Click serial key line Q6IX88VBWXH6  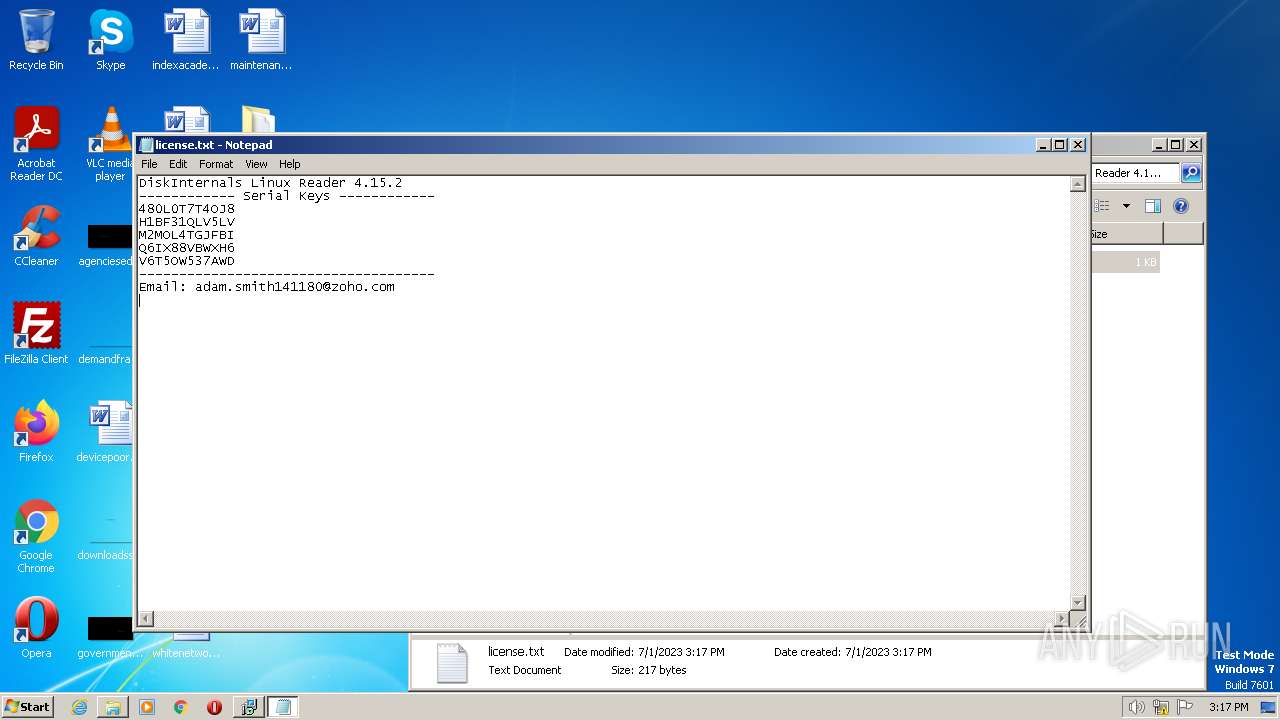pos(187,248)
